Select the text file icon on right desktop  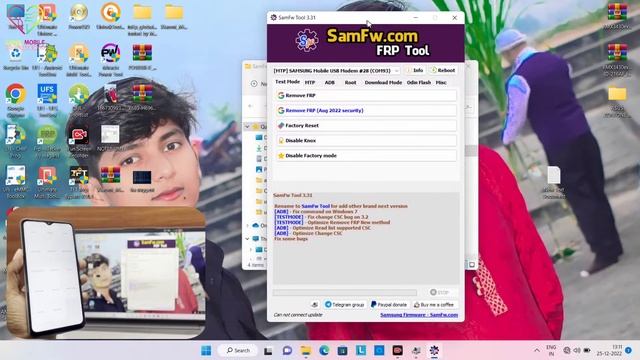554,182
